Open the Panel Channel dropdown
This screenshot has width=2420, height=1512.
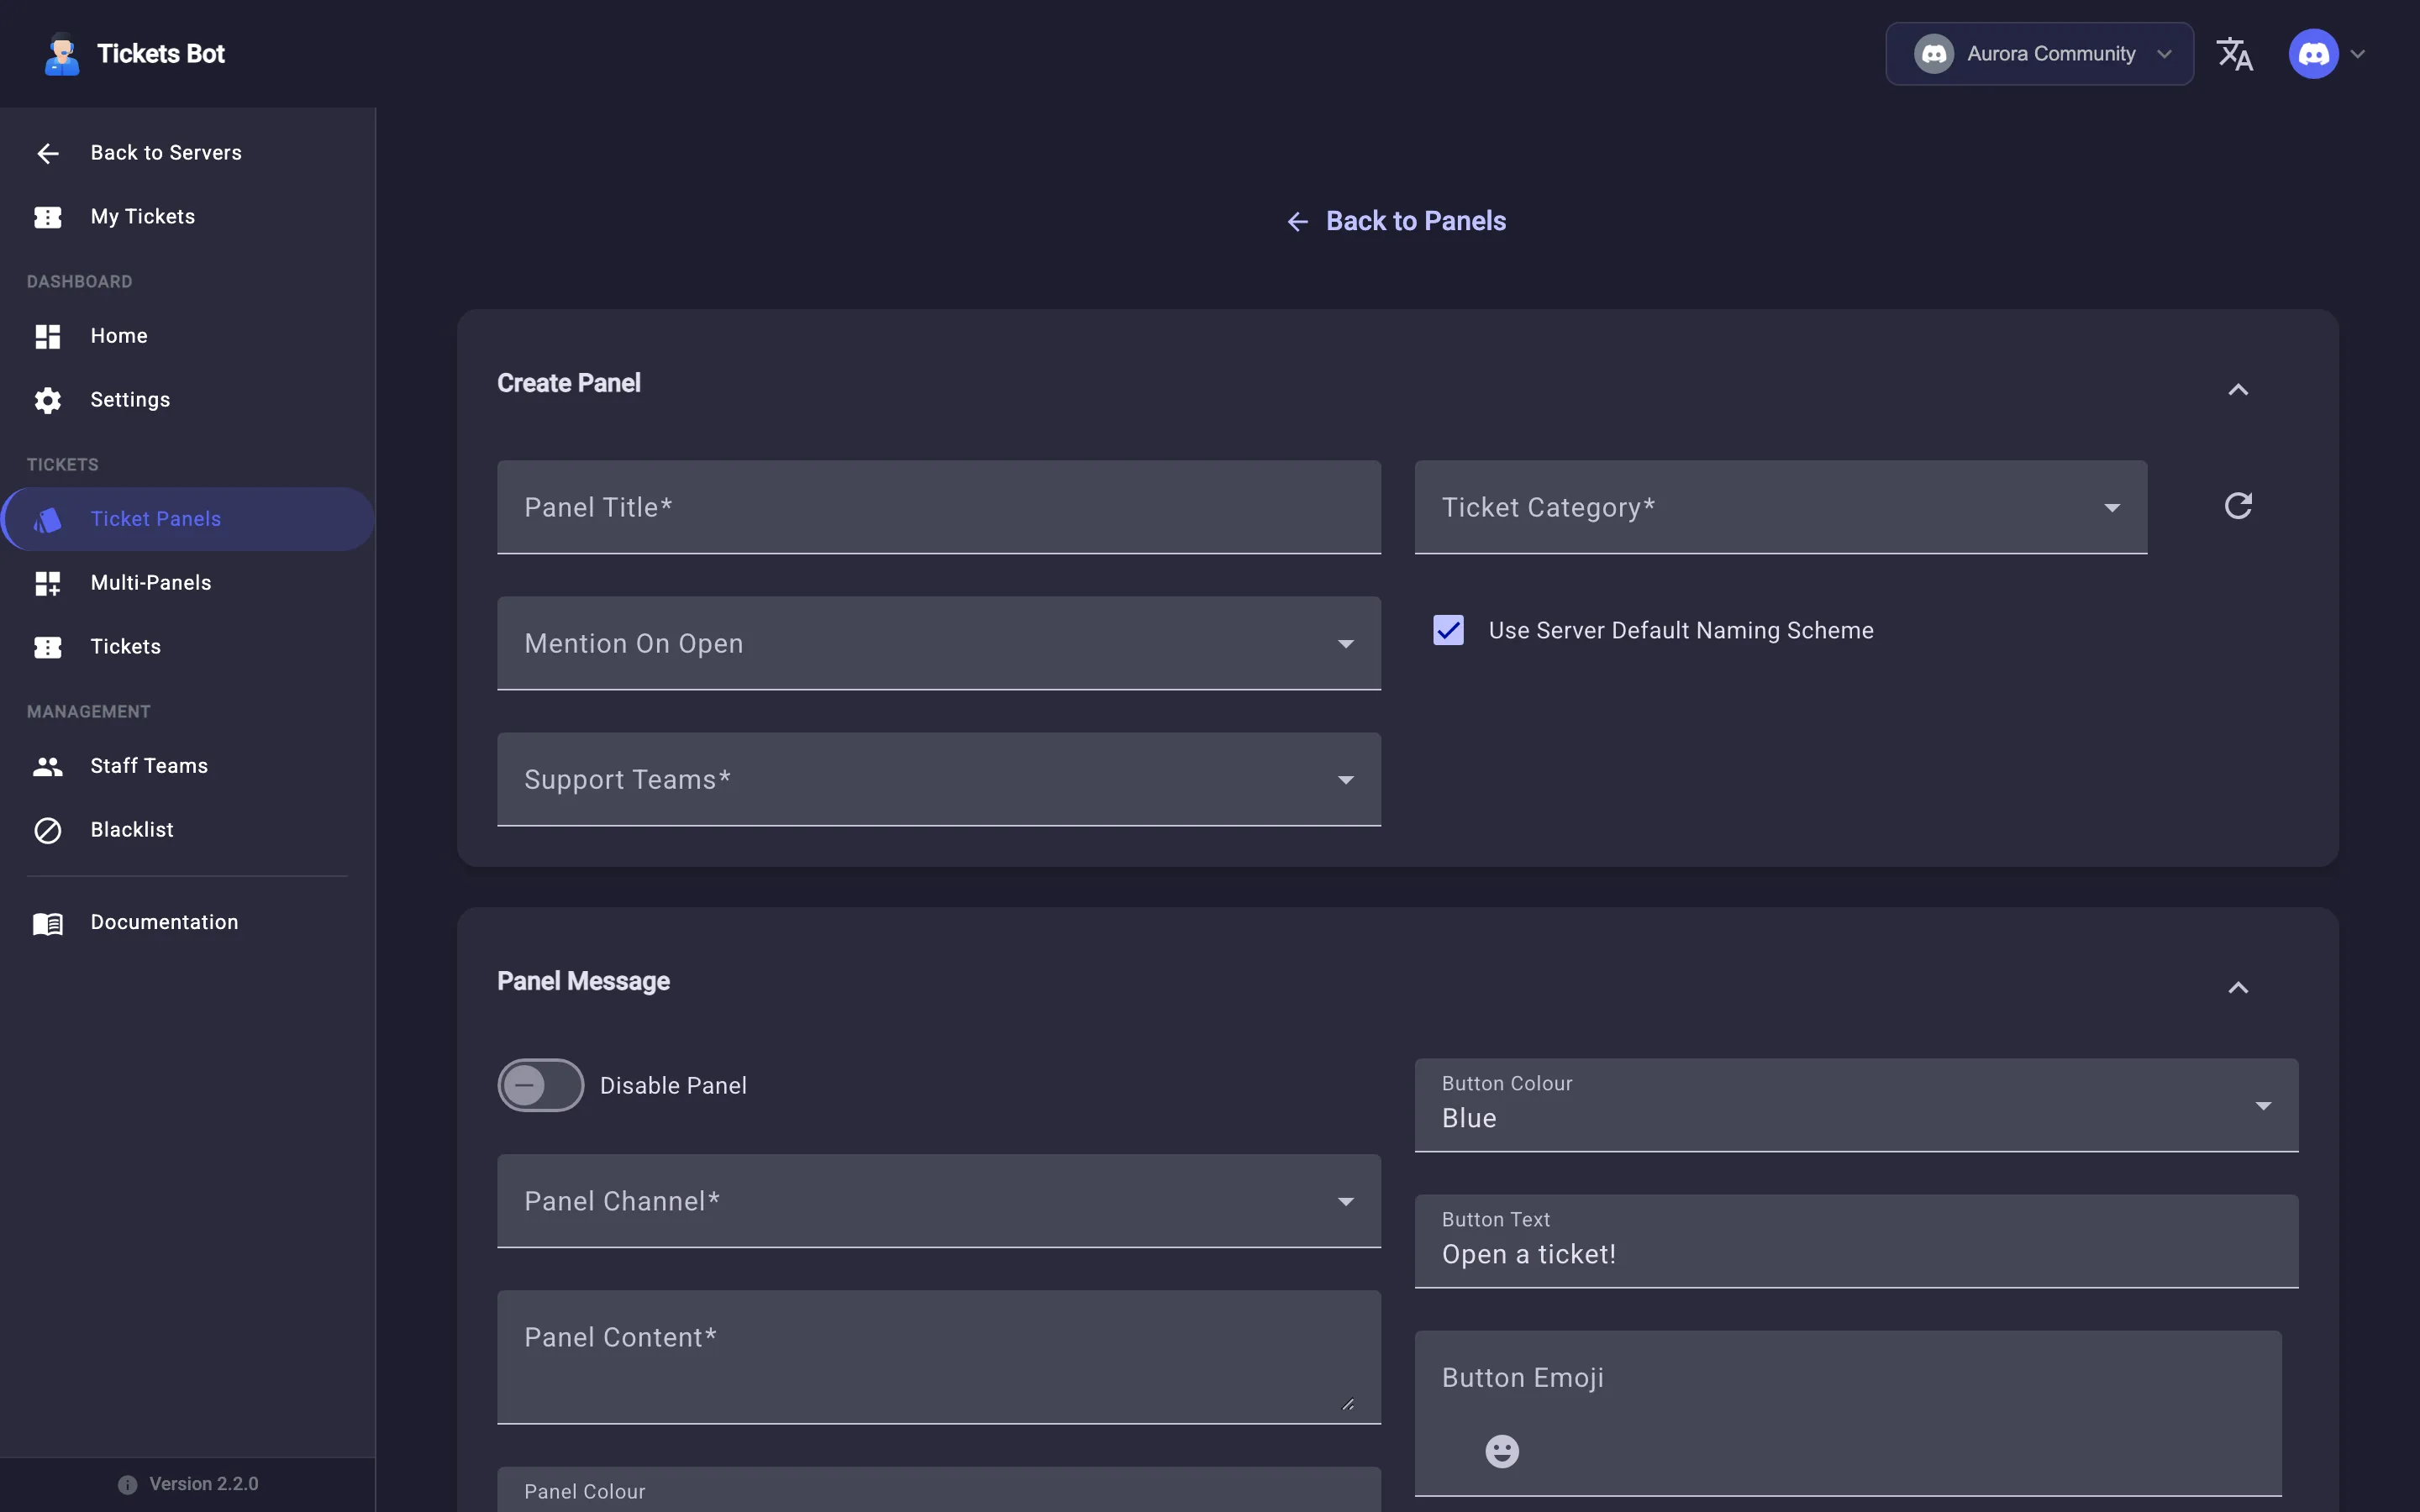tap(939, 1201)
